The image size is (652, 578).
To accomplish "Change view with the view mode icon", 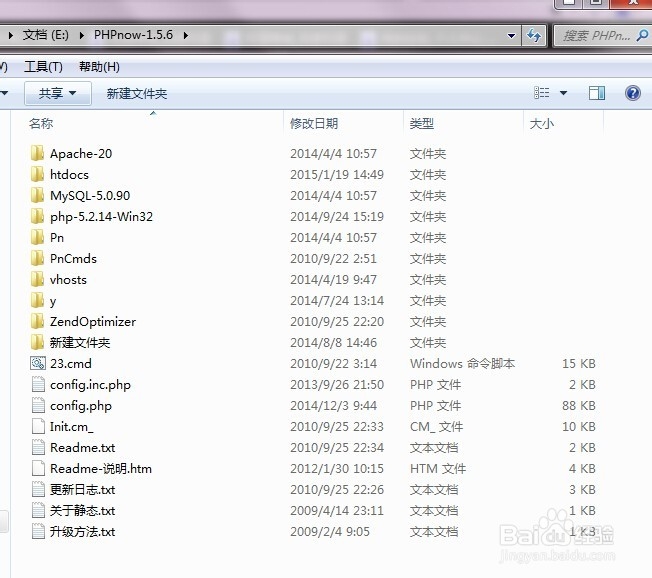I will [x=541, y=93].
